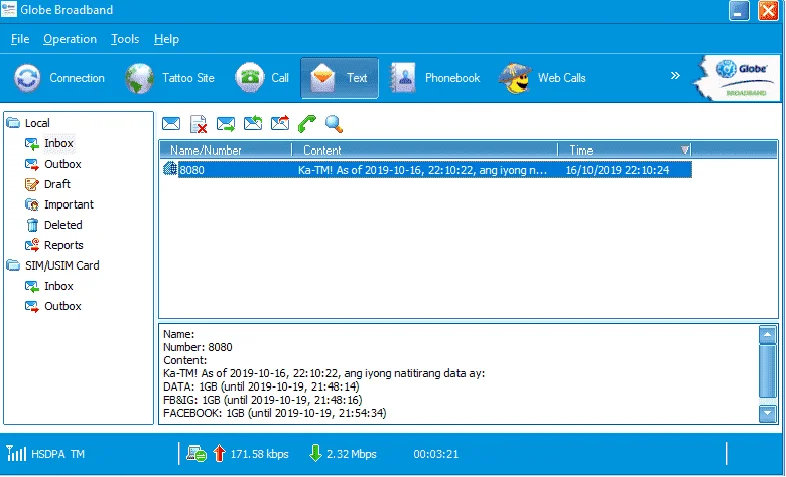Open the Tattoo Site globe icon
This screenshot has width=786, height=477.
[139, 78]
